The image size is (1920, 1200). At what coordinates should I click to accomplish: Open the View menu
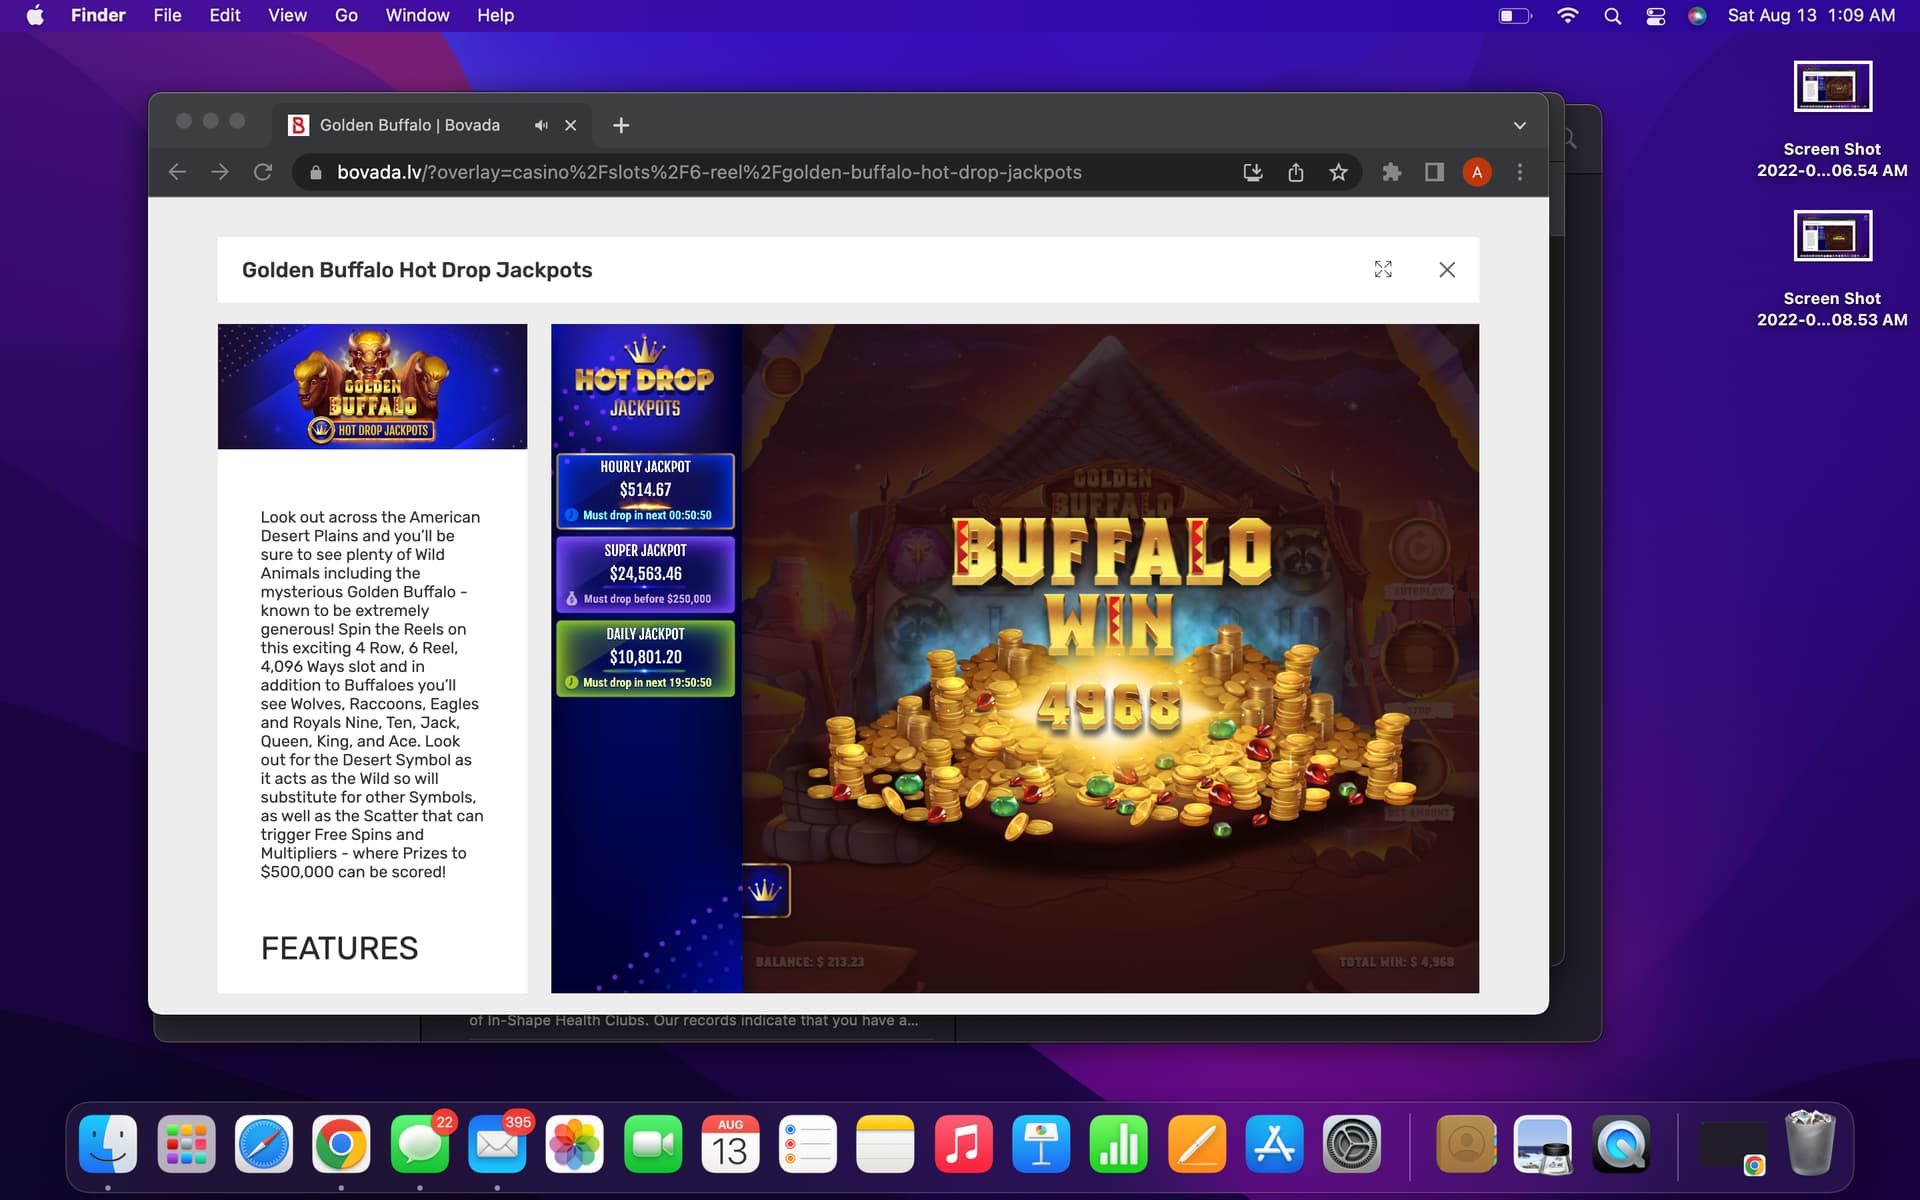[287, 16]
